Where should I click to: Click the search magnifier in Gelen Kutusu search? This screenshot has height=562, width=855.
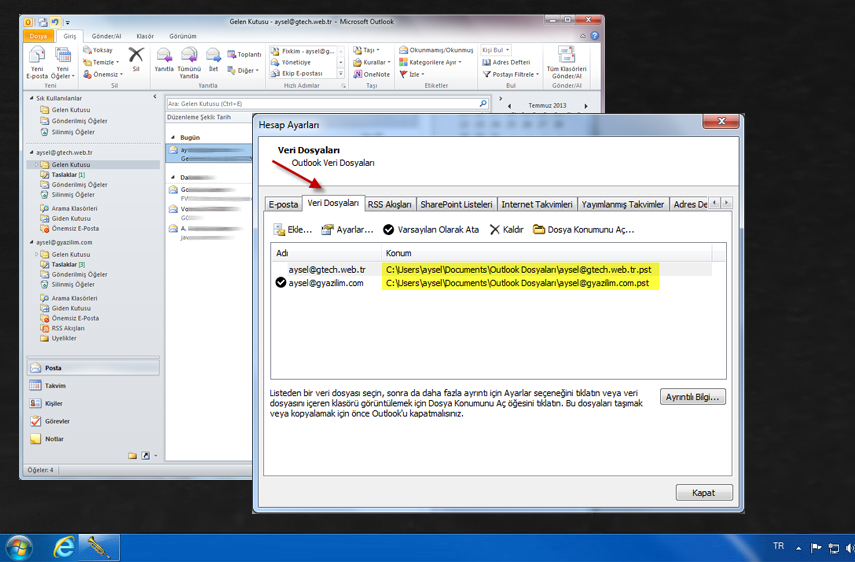483,103
